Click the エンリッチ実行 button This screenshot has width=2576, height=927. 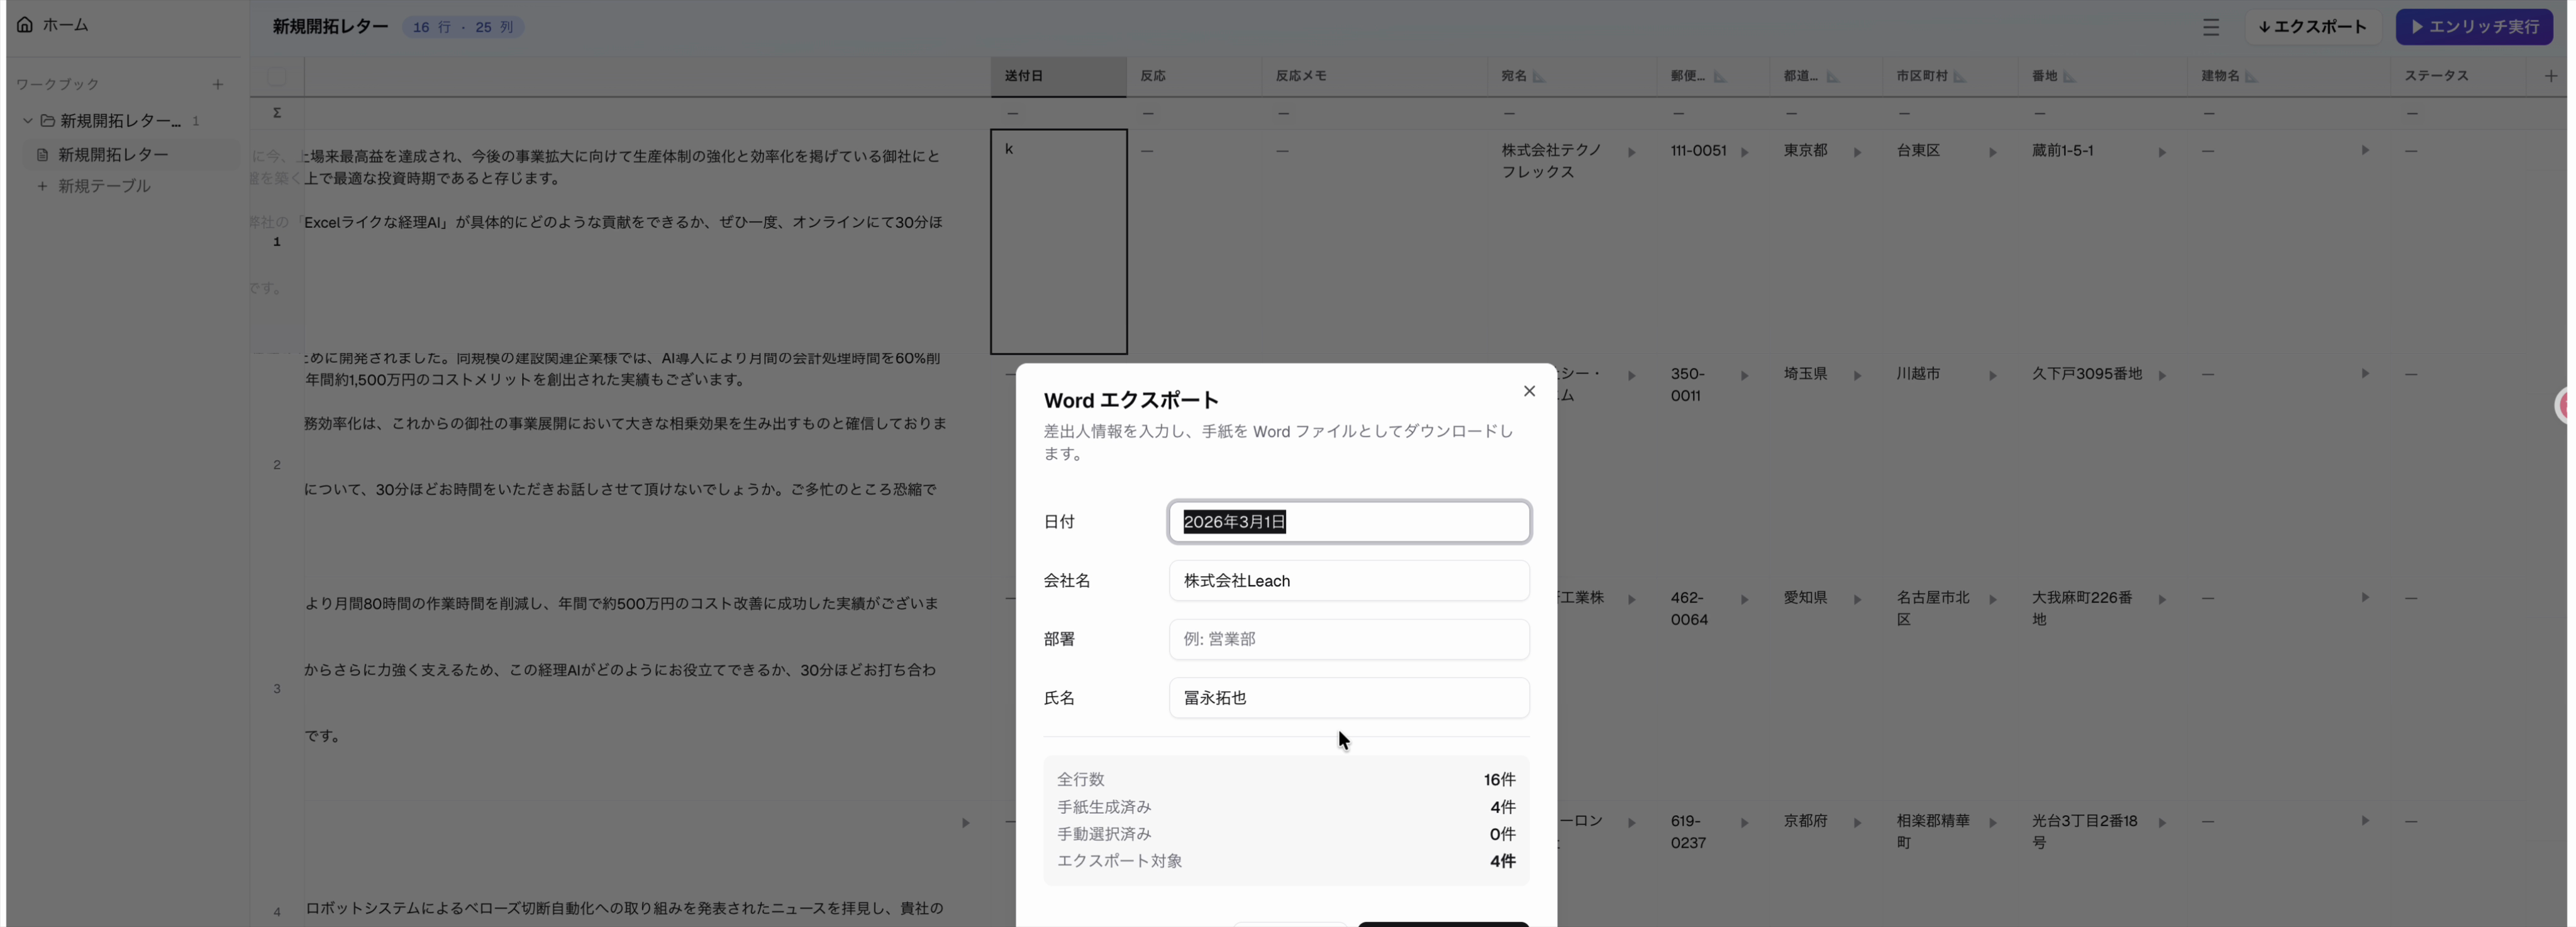pos(2474,27)
